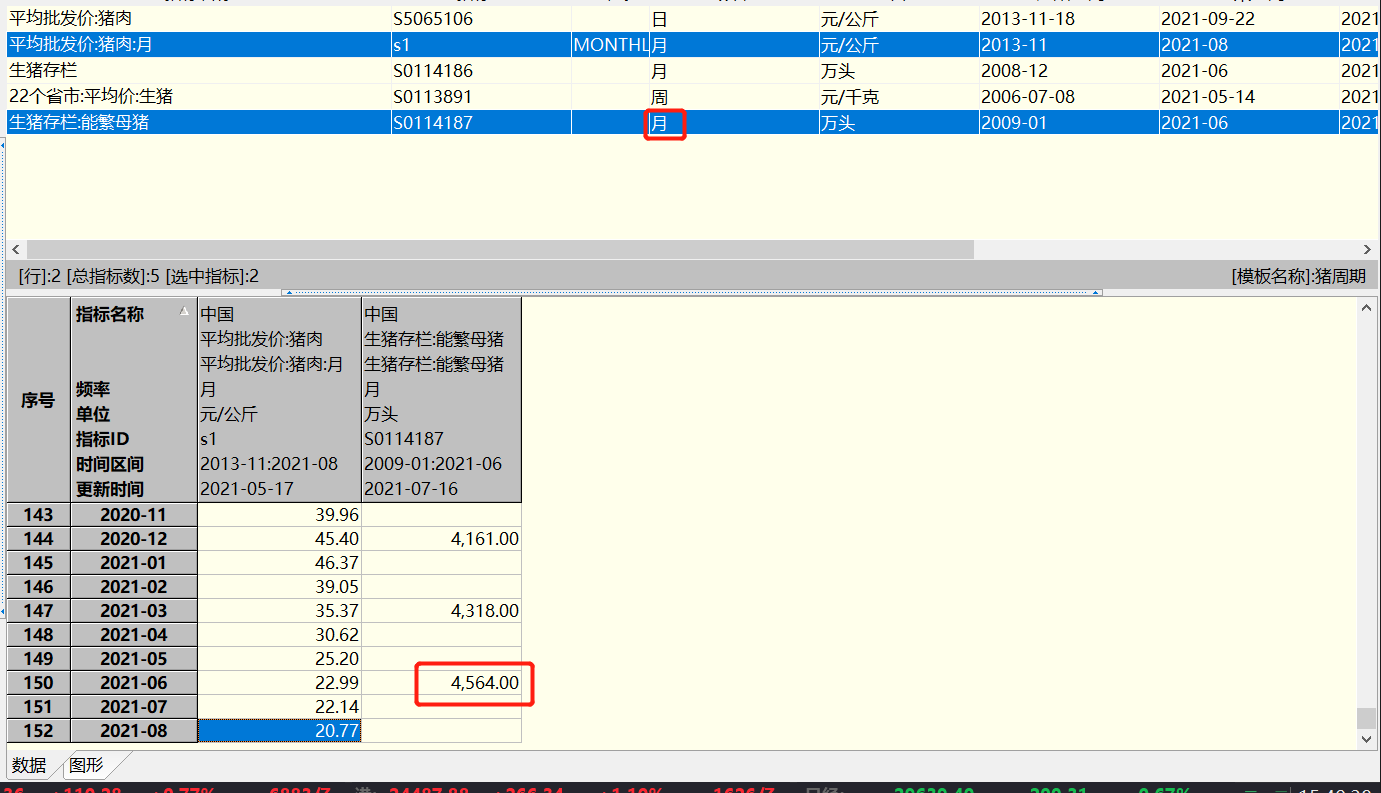Select the 20.77 cell for 2021-08
1381x793 pixels.
[x=279, y=731]
